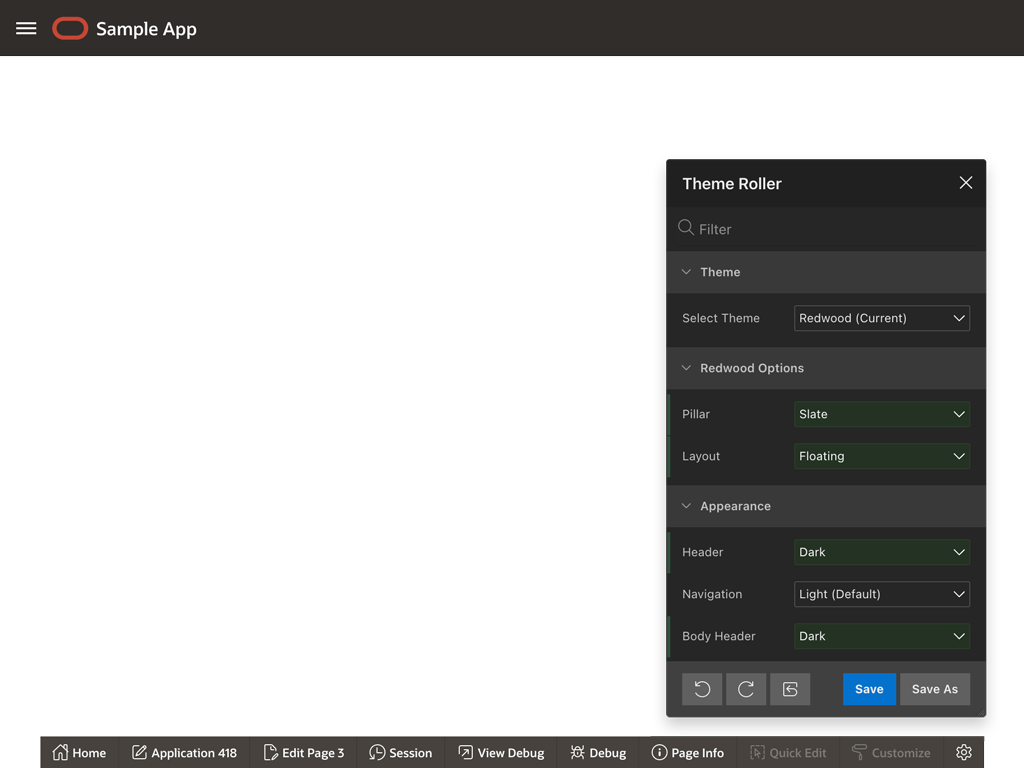Click the Reset theme icon button
The height and width of the screenshot is (768, 1024).
click(790, 689)
